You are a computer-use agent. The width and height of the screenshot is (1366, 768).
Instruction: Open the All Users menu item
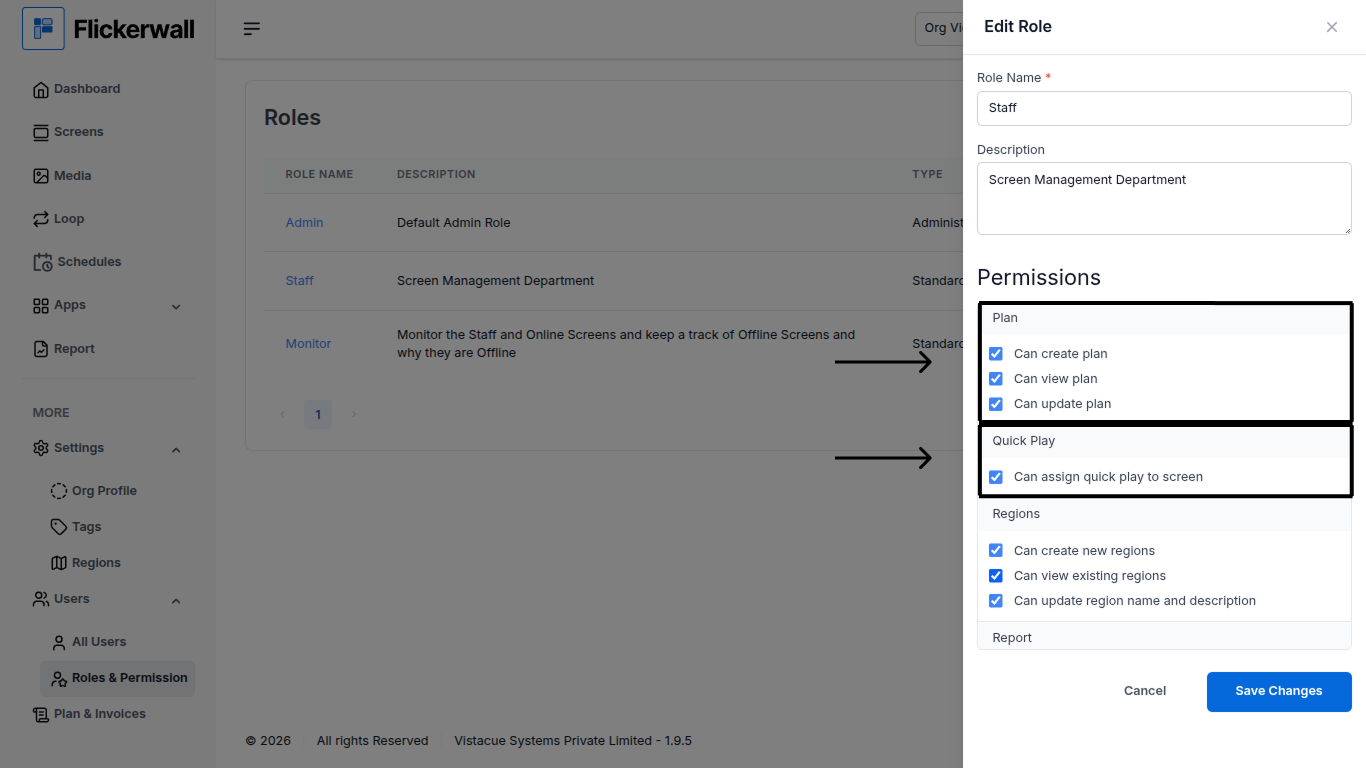(x=99, y=642)
